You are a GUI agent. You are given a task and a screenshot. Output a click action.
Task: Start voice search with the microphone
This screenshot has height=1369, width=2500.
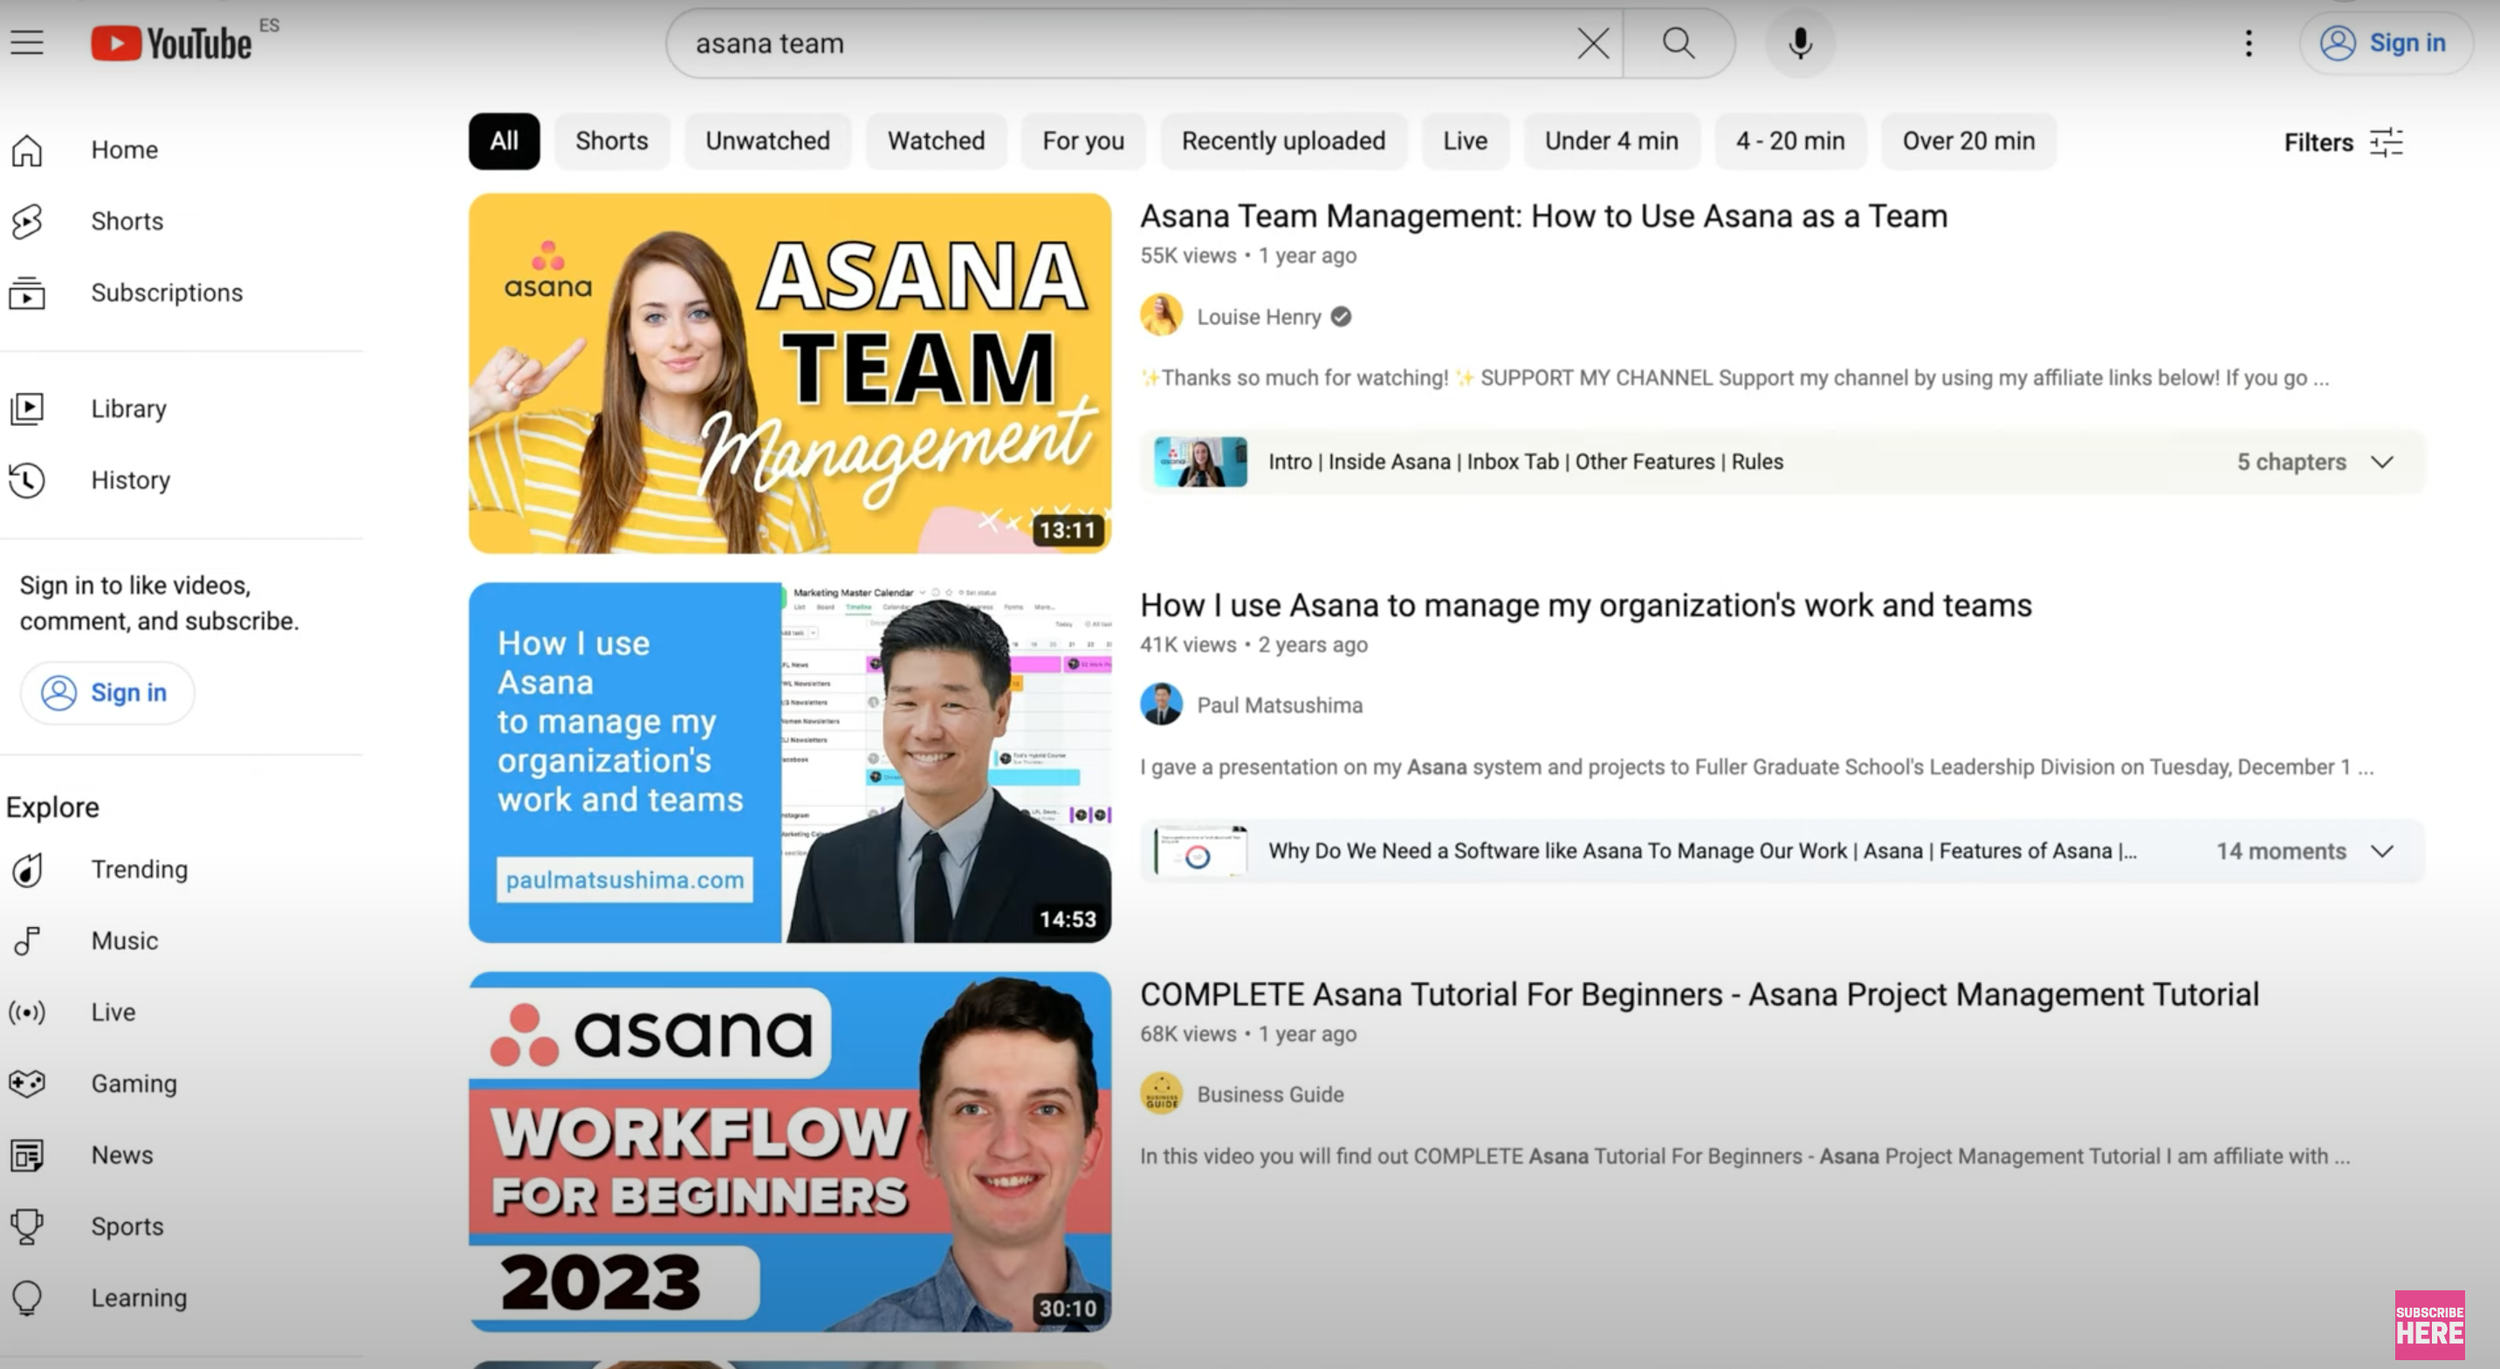[x=1800, y=43]
